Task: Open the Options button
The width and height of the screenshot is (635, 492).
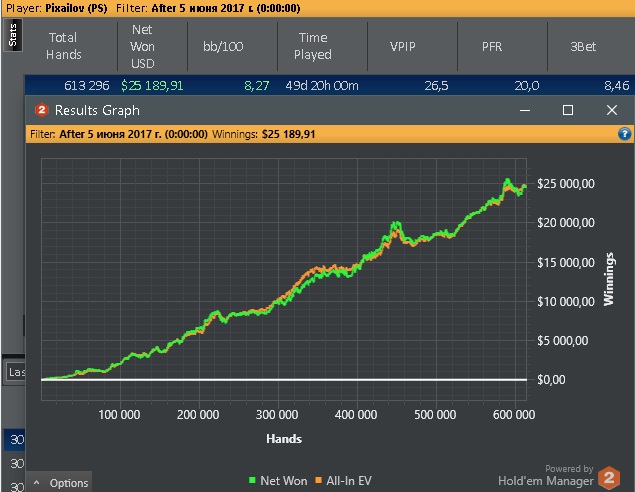Action: [x=60, y=482]
